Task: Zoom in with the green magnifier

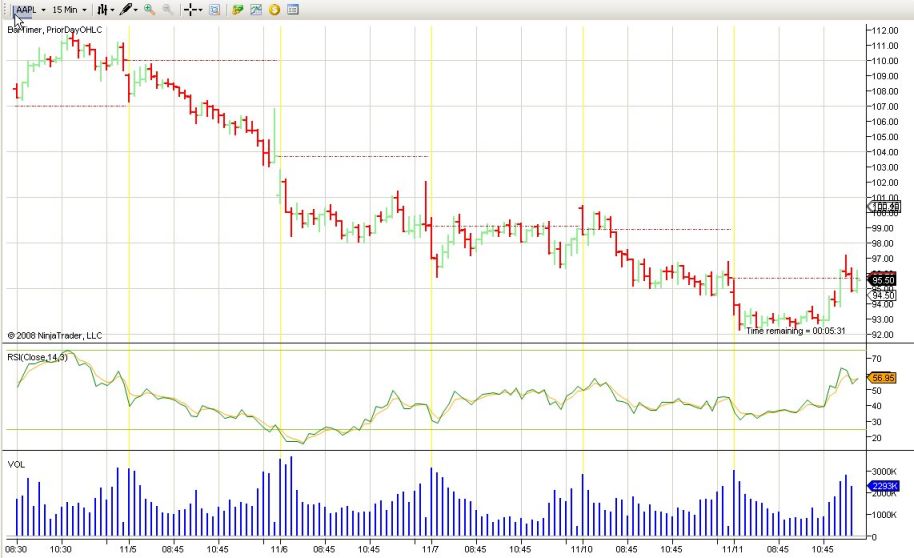Action: click(x=149, y=10)
